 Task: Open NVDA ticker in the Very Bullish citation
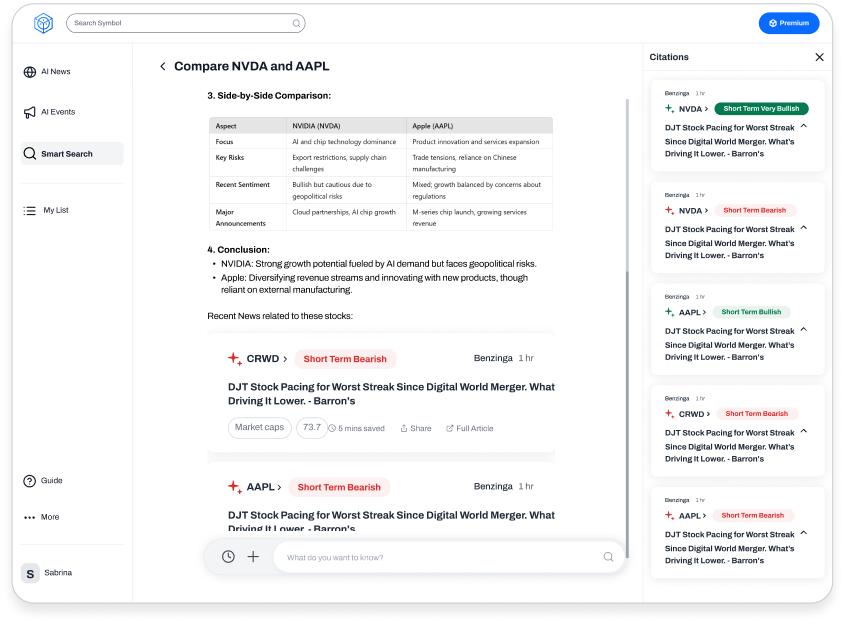tap(693, 109)
